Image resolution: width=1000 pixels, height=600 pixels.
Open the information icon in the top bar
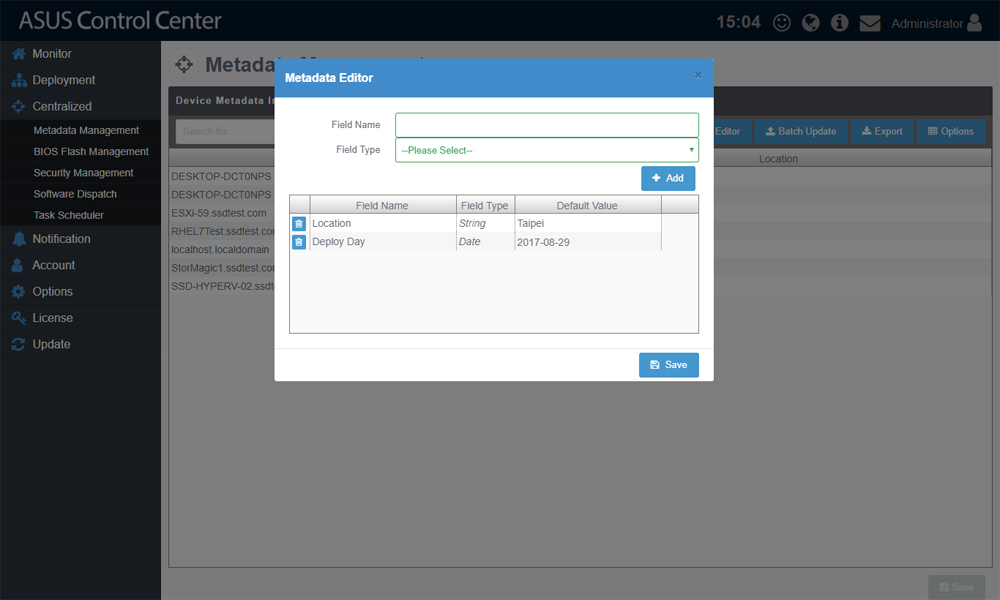click(839, 22)
